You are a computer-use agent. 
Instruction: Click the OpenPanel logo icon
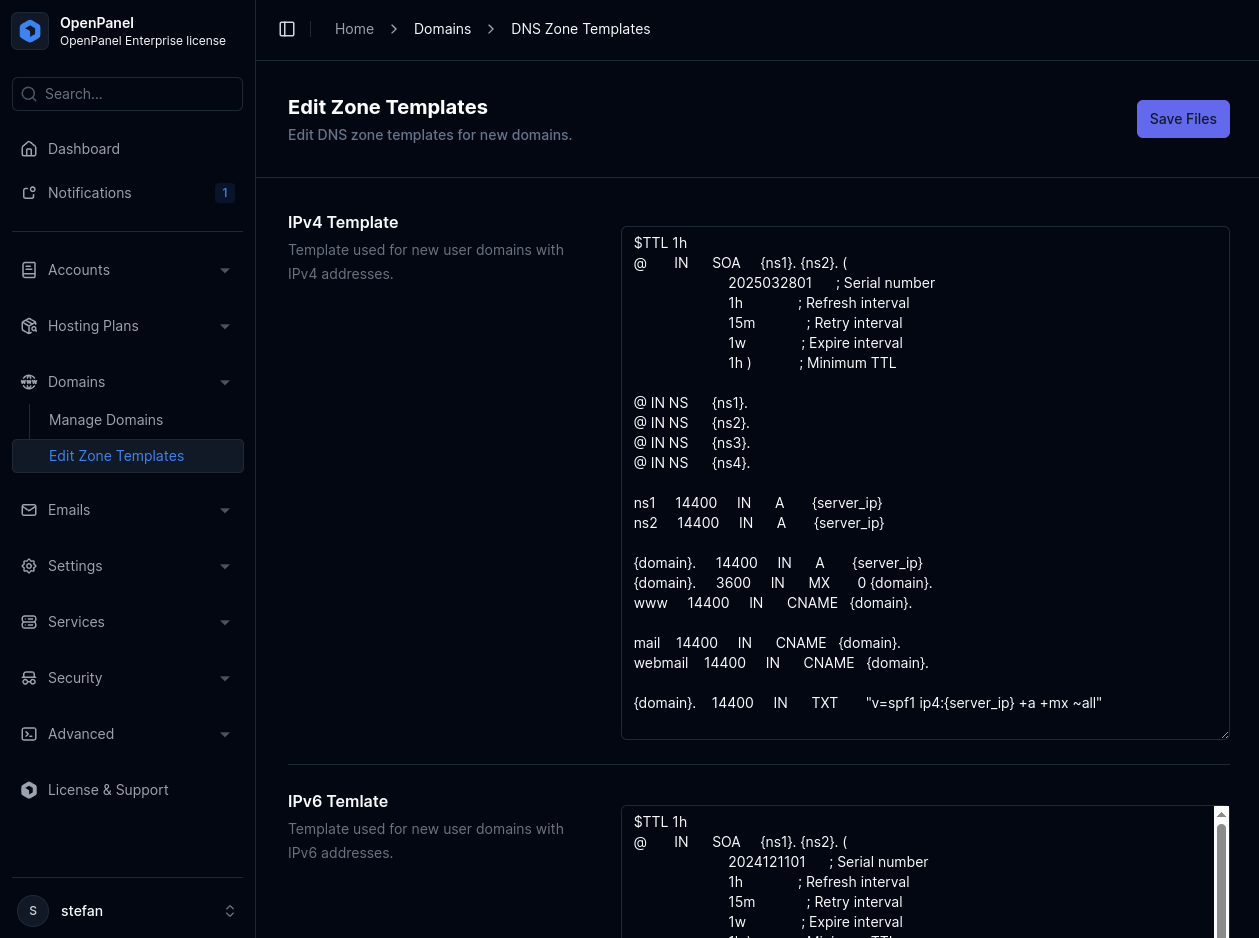click(x=30, y=31)
